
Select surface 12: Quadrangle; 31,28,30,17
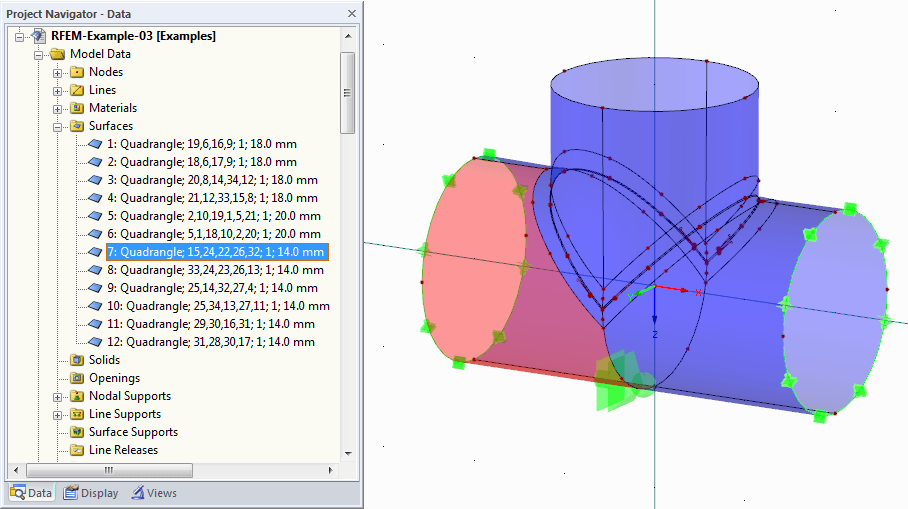pos(211,342)
